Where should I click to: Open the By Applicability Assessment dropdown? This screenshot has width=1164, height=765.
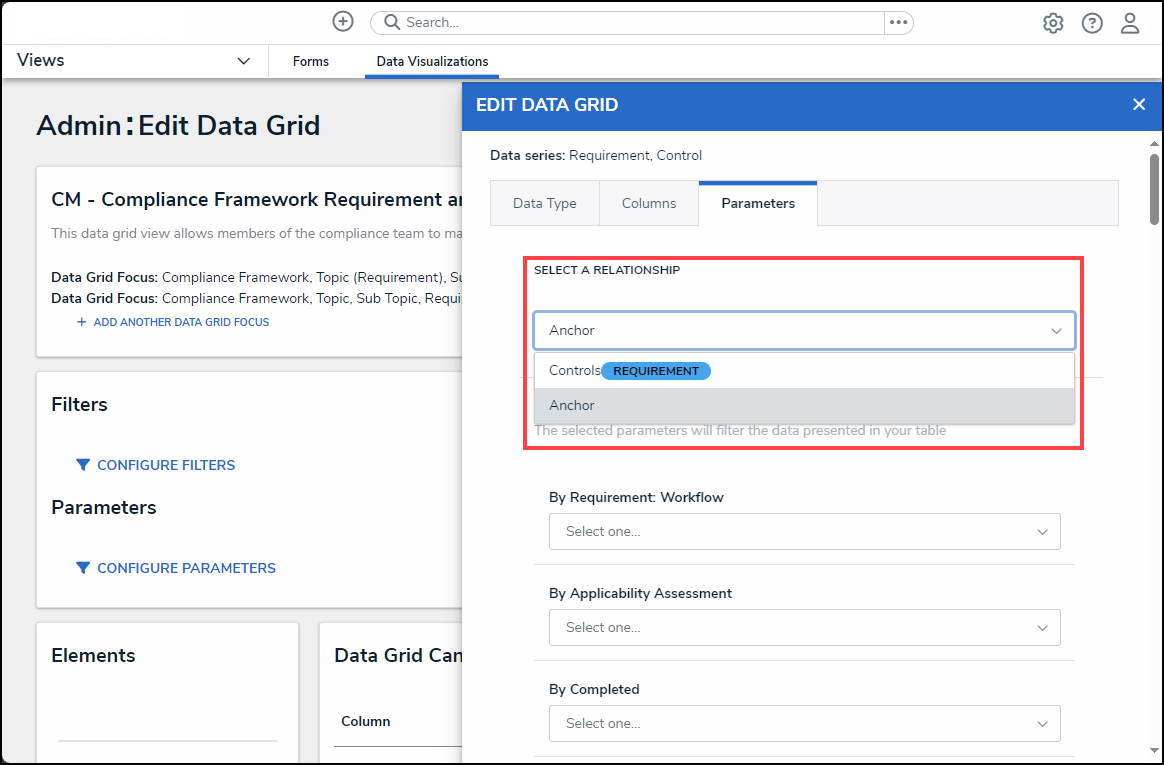pyautogui.click(x=804, y=628)
